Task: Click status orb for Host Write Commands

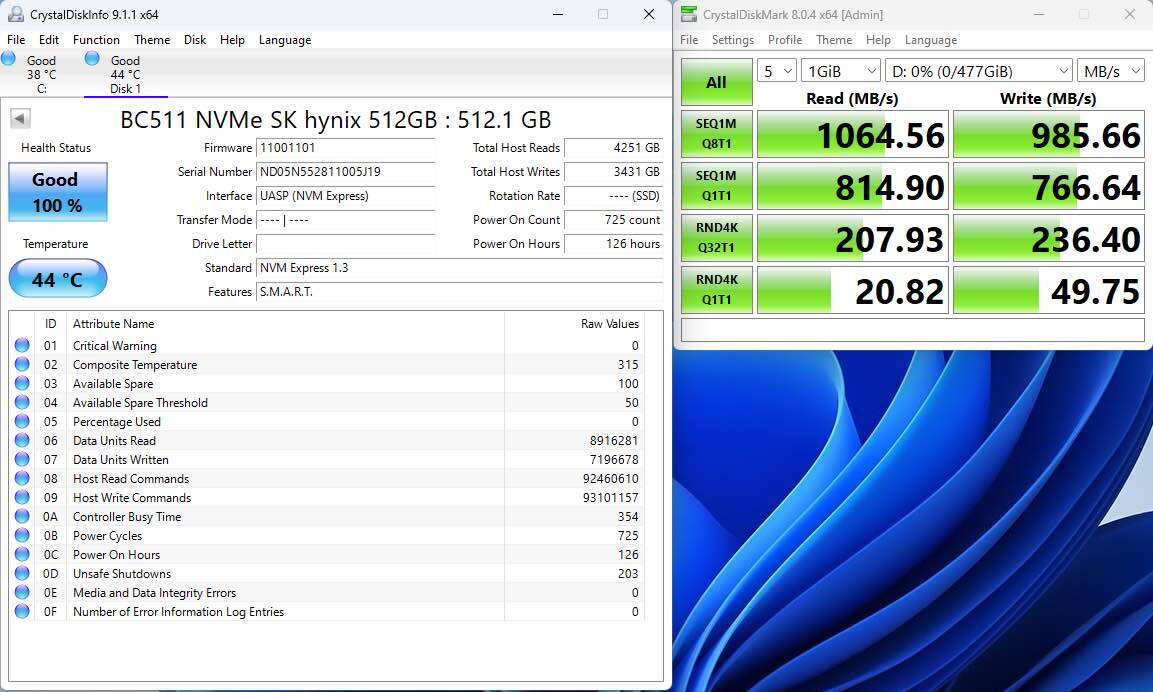Action: (22, 497)
